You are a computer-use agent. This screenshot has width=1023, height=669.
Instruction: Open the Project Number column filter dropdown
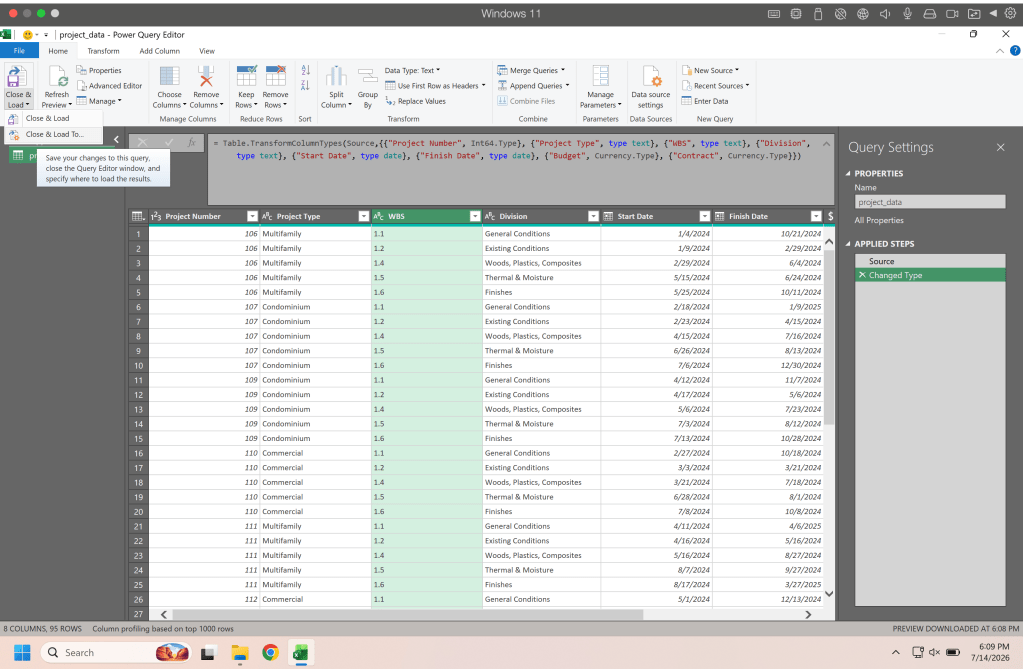coord(252,216)
